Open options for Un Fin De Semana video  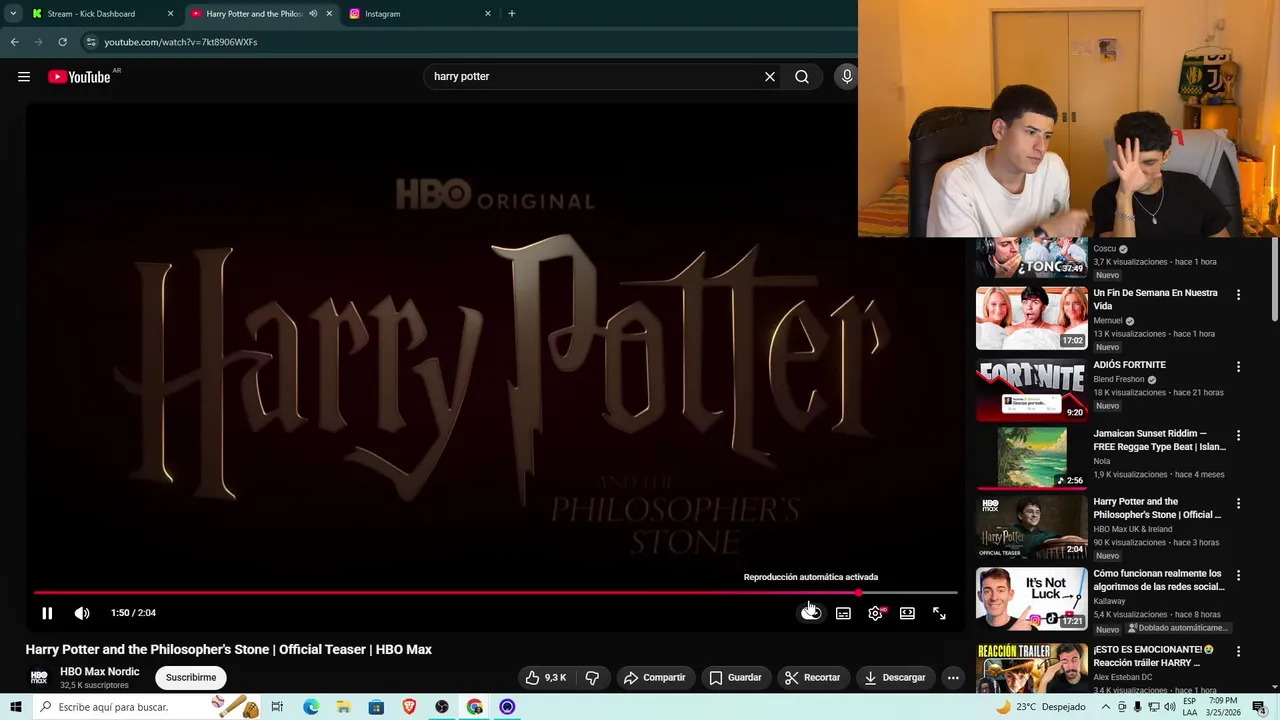(x=1238, y=295)
